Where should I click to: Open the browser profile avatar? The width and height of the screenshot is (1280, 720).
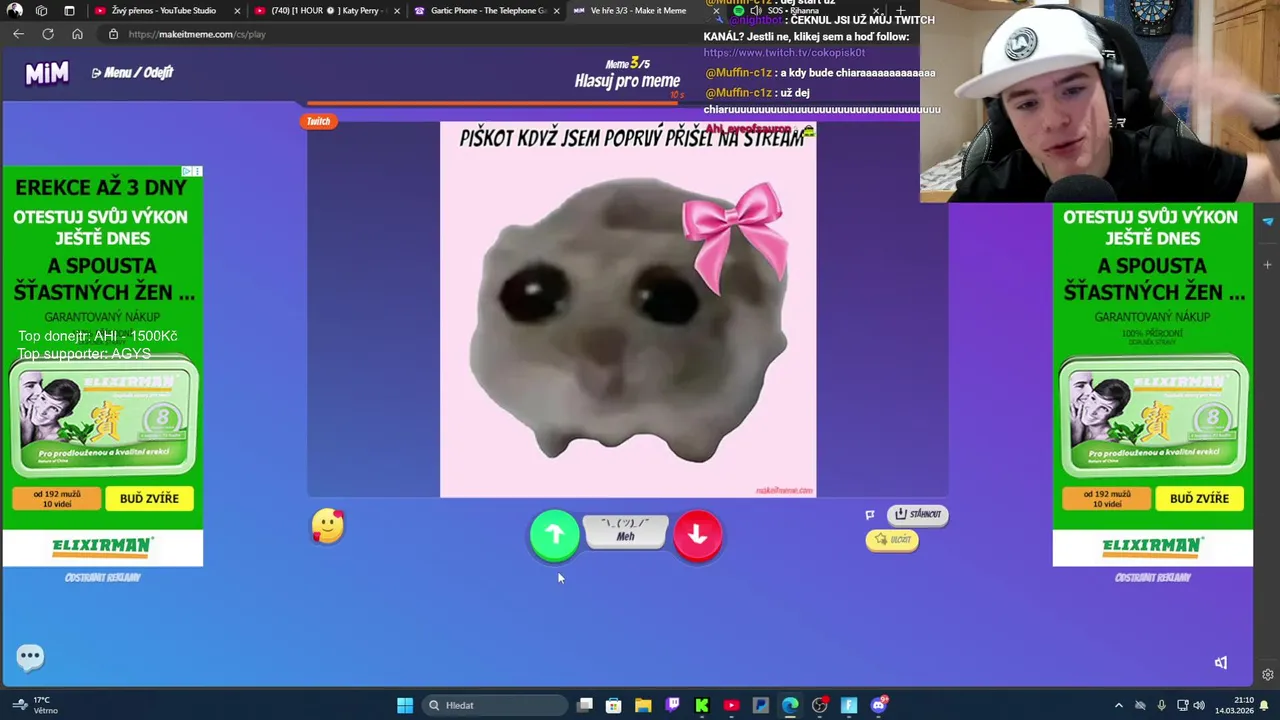(x=15, y=11)
